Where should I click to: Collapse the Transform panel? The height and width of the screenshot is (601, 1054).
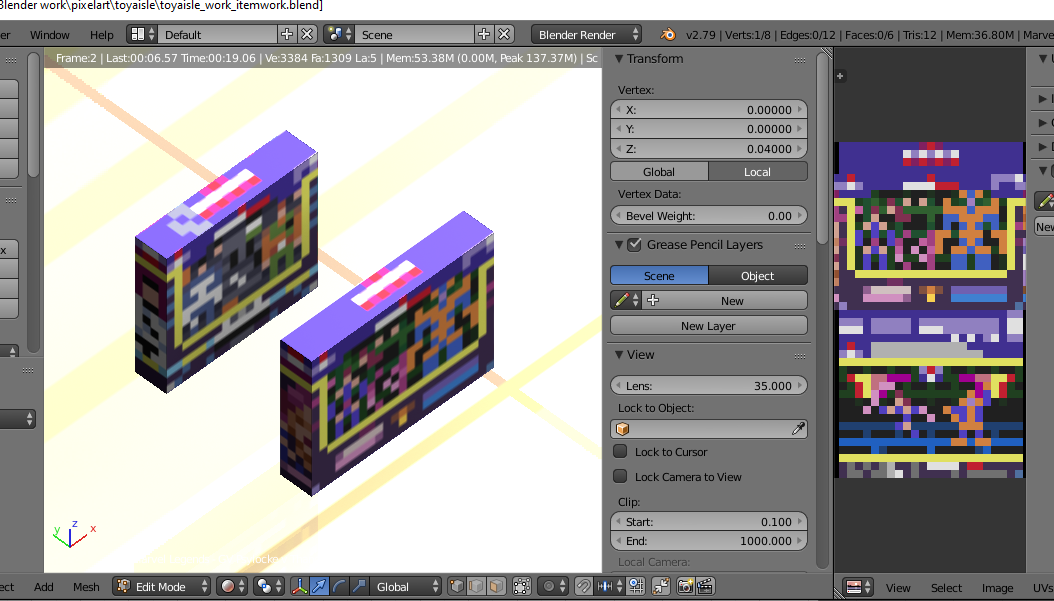pos(619,59)
